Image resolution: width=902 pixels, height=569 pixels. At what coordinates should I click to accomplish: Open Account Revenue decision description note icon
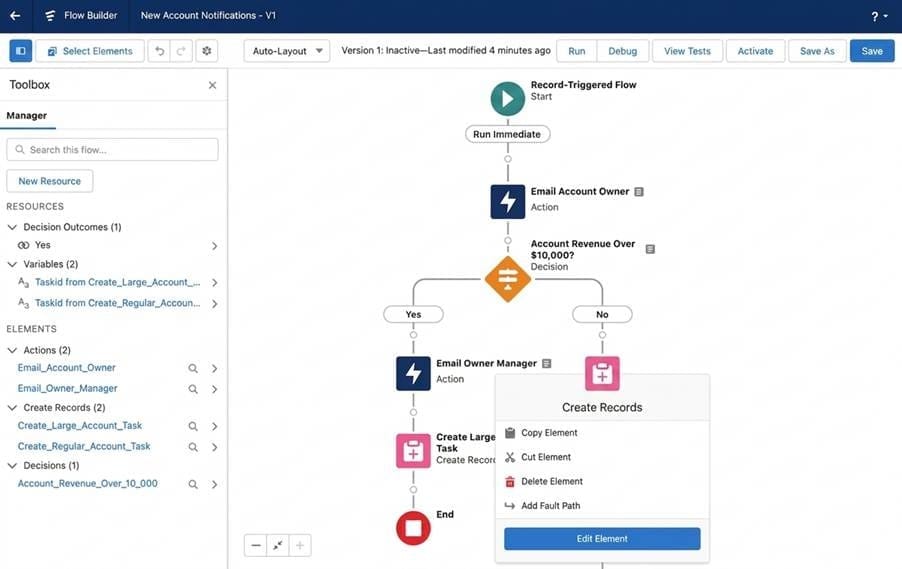pos(650,249)
